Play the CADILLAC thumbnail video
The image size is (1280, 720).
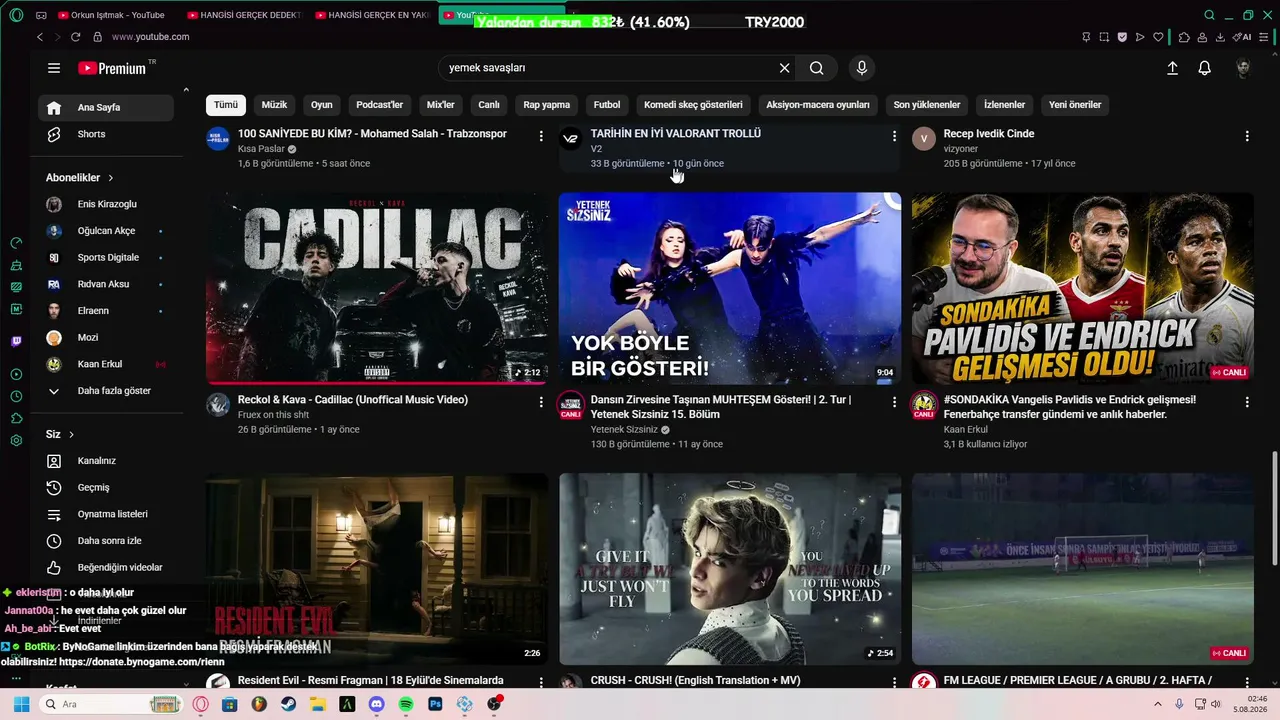377,288
